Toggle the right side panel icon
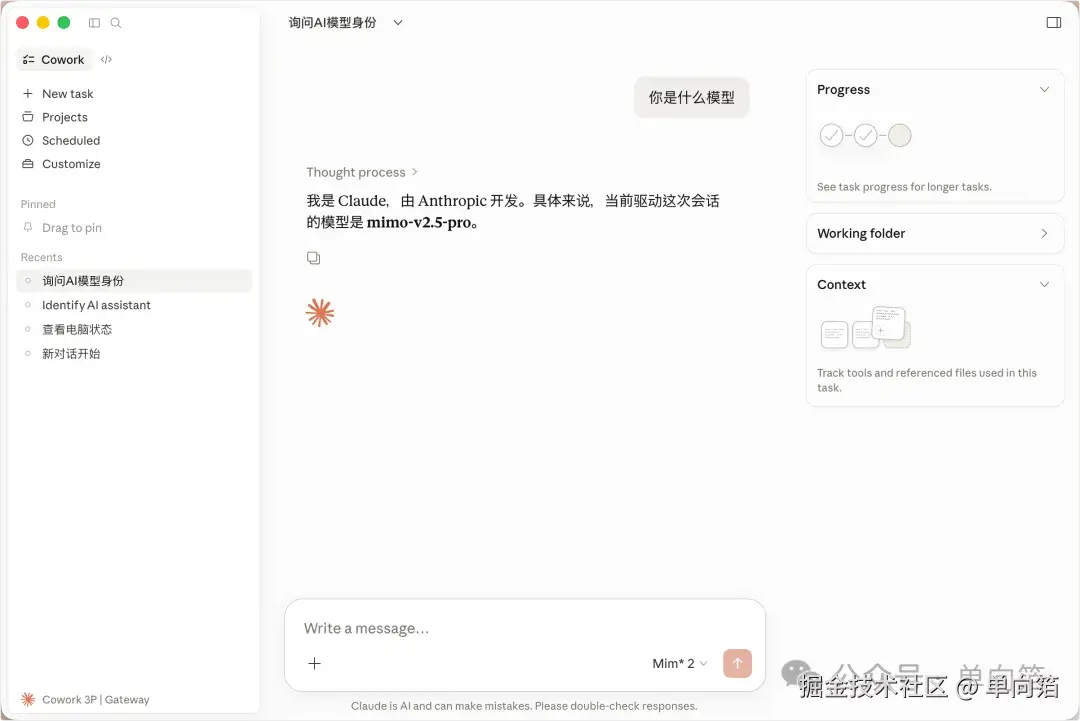The height and width of the screenshot is (721, 1080). (1053, 23)
